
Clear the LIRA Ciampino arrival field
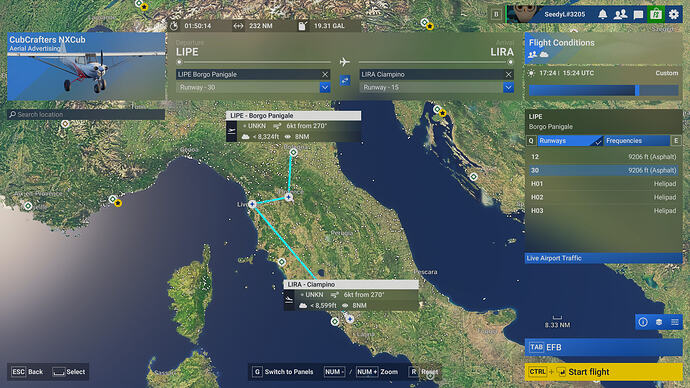pyautogui.click(x=508, y=74)
